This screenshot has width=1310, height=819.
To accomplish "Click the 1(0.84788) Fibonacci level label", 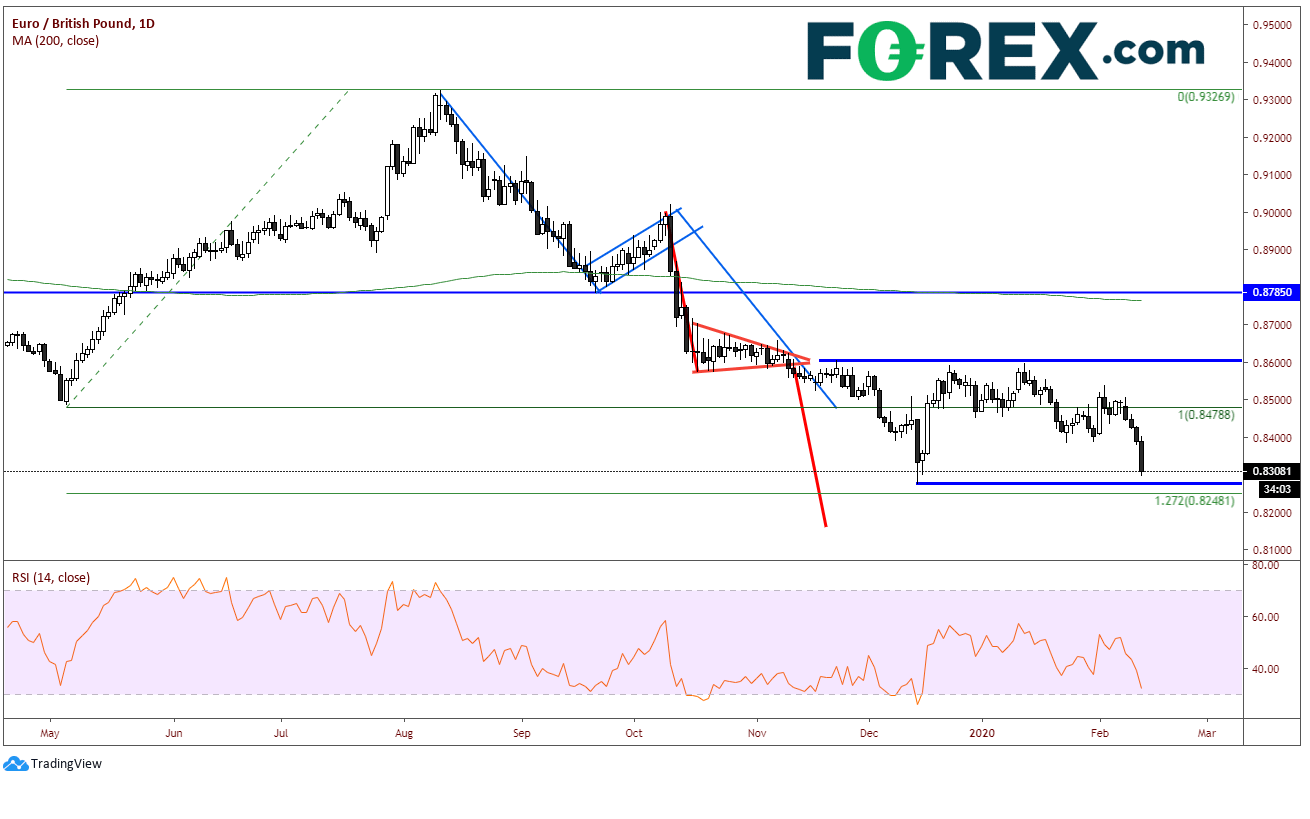I will coord(1206,415).
